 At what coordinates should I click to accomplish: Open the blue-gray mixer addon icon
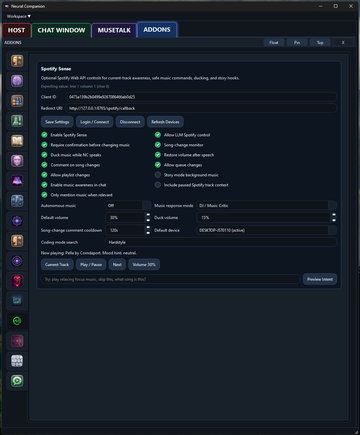[x=17, y=201]
